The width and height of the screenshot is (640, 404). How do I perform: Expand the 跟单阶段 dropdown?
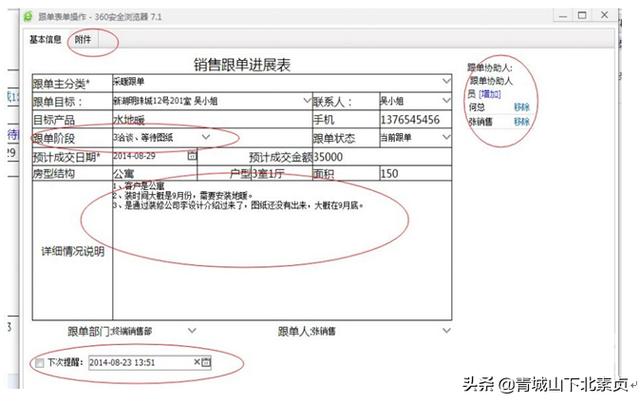[206, 137]
